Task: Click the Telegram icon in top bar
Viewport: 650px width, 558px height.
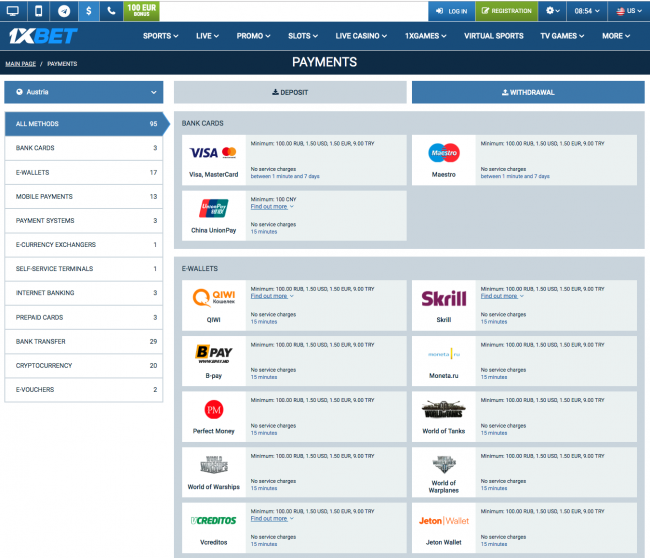Action: 64,11
